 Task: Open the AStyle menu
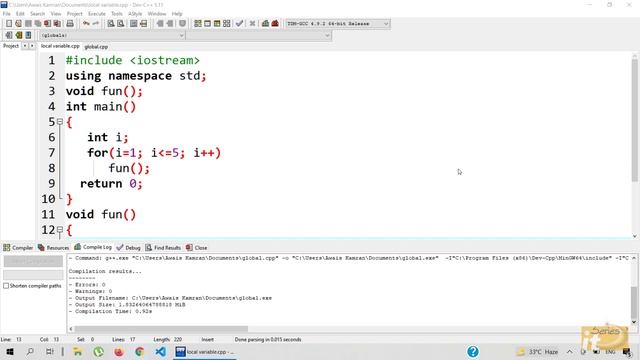coord(135,13)
